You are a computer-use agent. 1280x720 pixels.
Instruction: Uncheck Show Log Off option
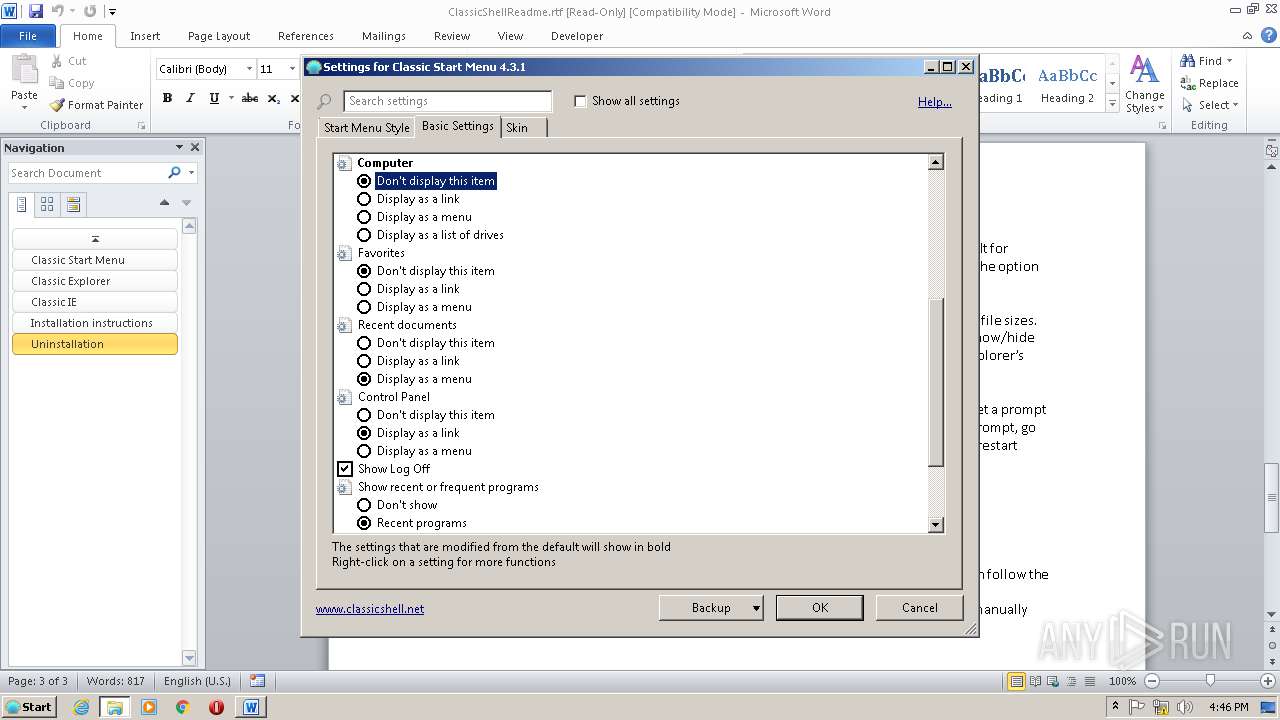pyautogui.click(x=345, y=469)
